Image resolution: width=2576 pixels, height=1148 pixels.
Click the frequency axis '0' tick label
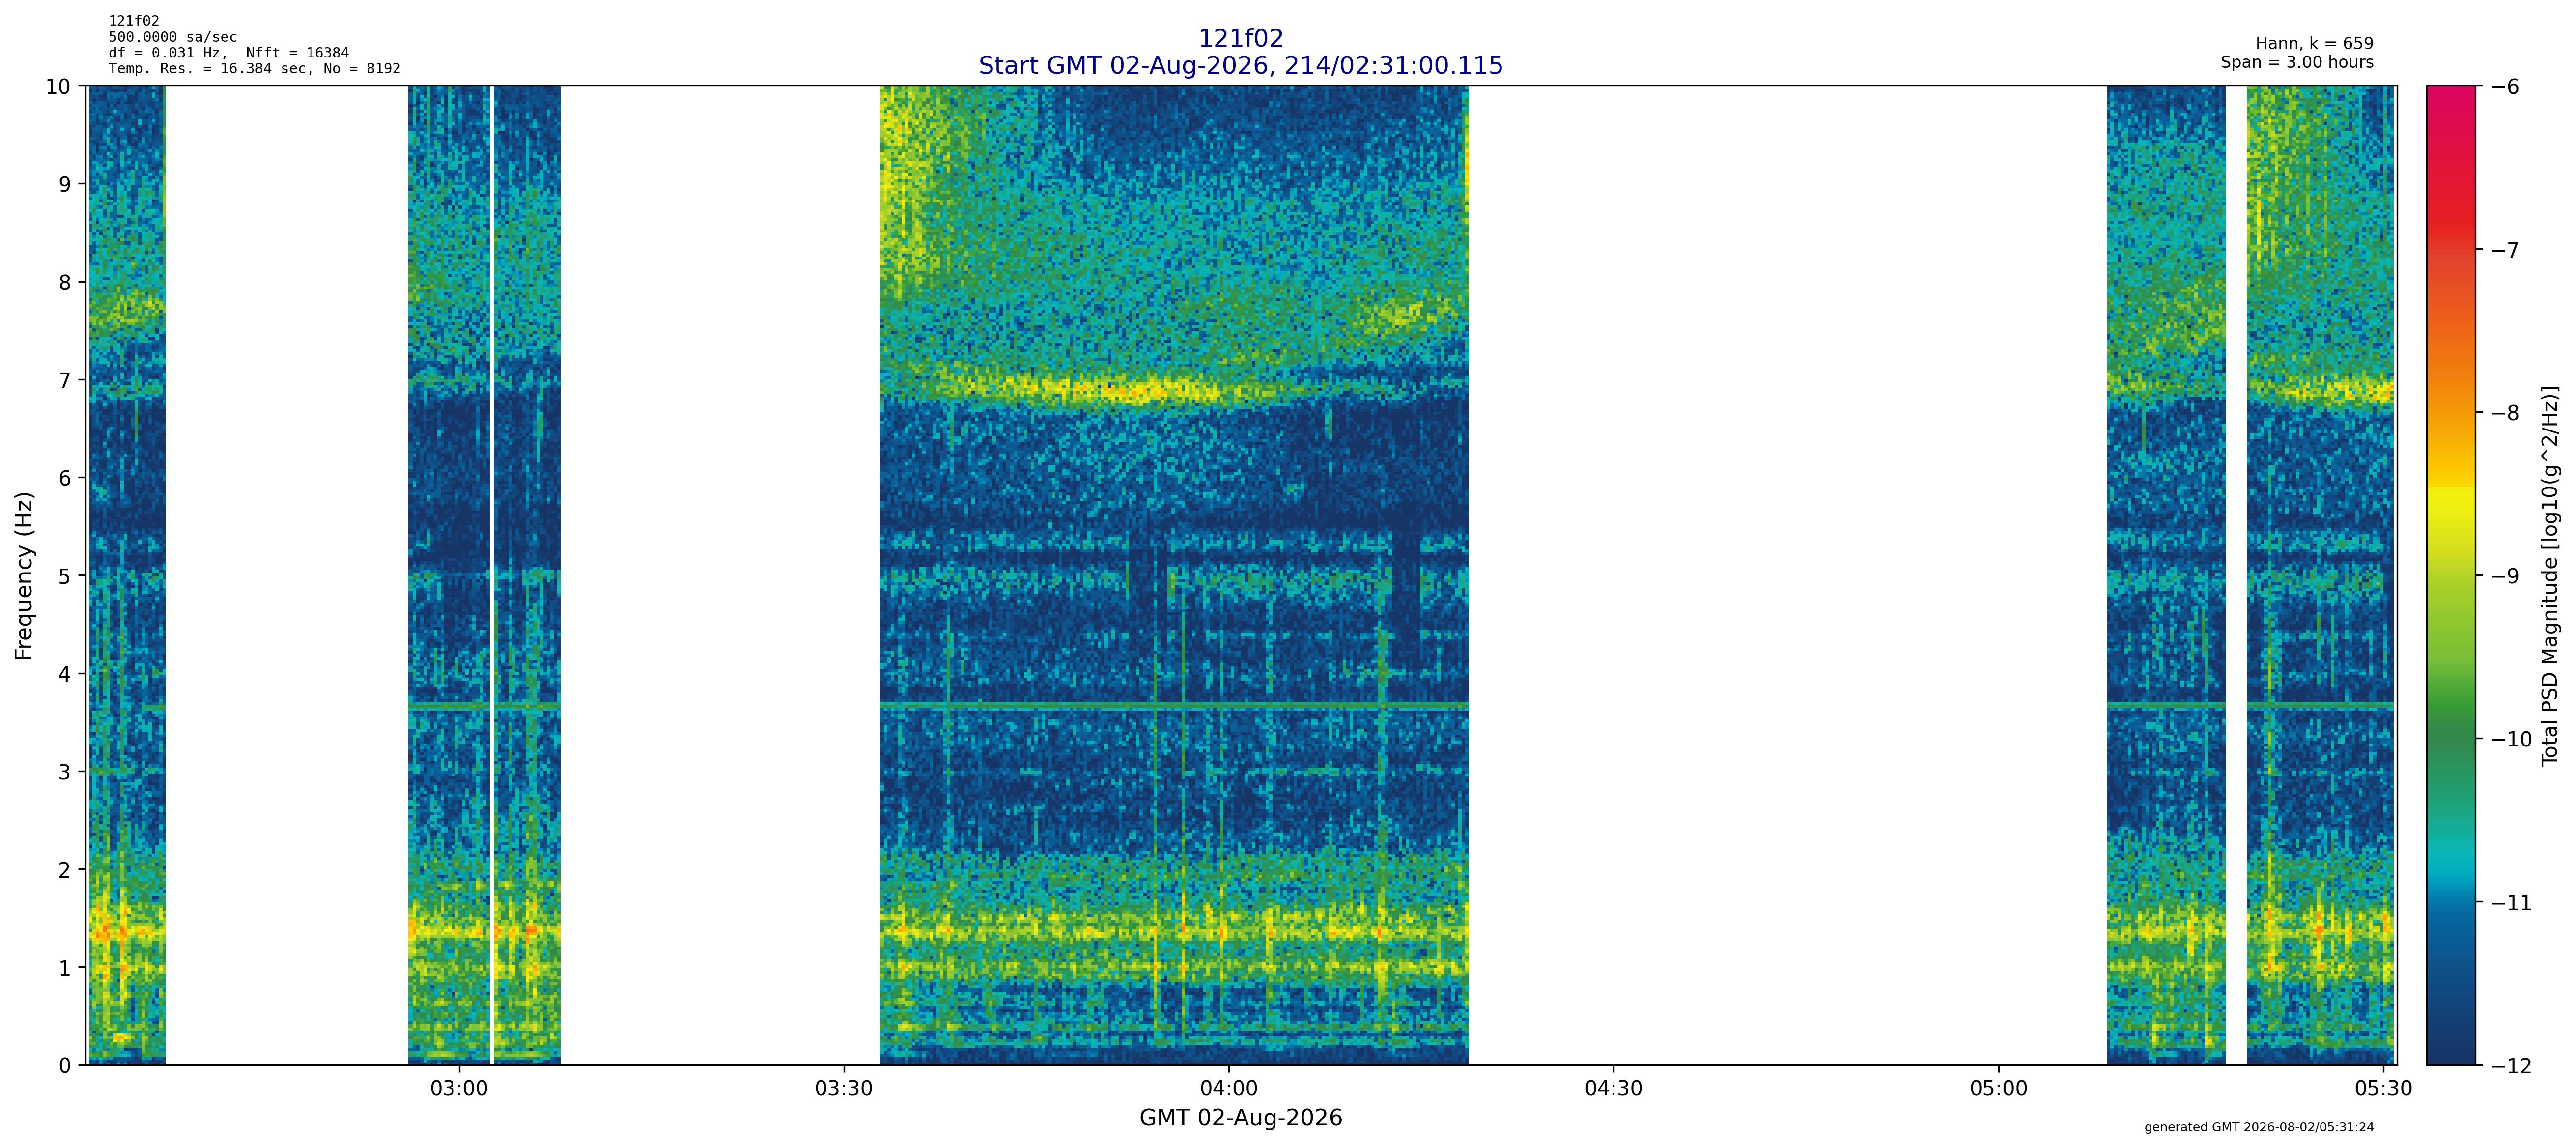point(66,1066)
